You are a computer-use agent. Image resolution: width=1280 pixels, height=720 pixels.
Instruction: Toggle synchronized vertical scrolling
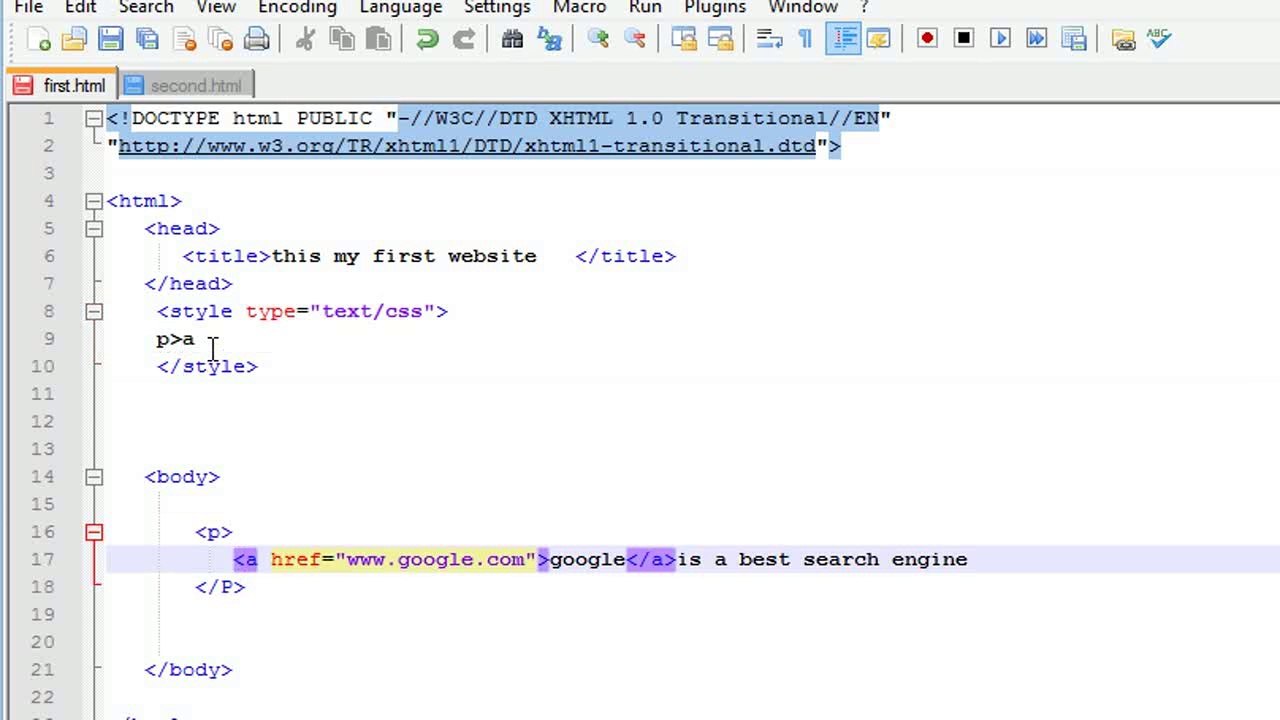684,39
